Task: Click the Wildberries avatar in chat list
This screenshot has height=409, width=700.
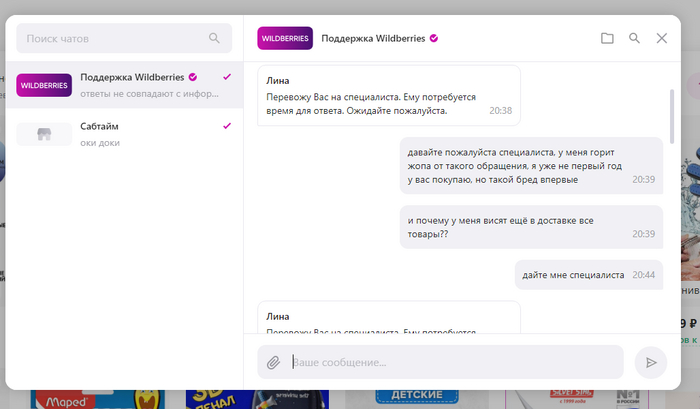Action: (x=44, y=85)
